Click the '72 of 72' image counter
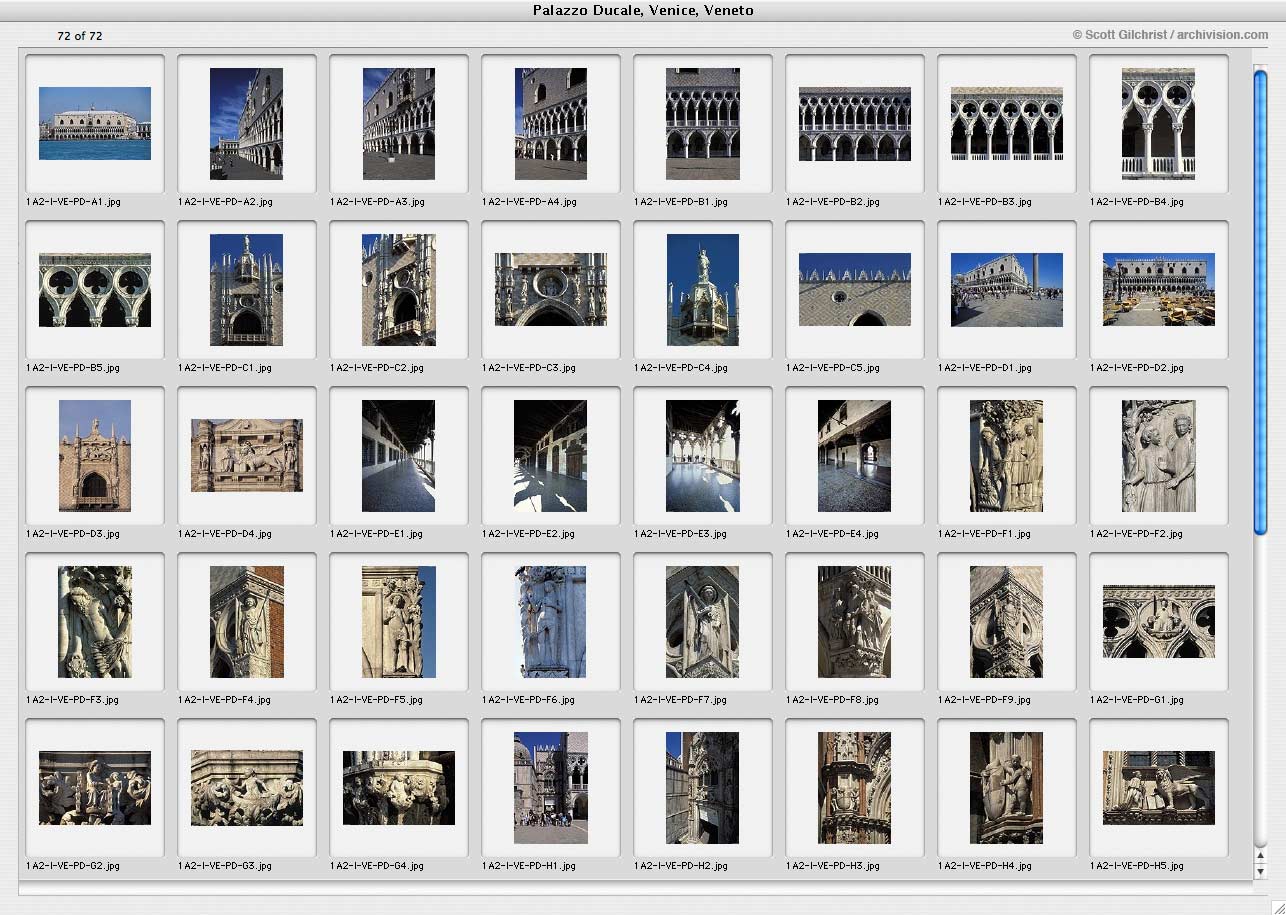The image size is (1286, 915). [80, 36]
